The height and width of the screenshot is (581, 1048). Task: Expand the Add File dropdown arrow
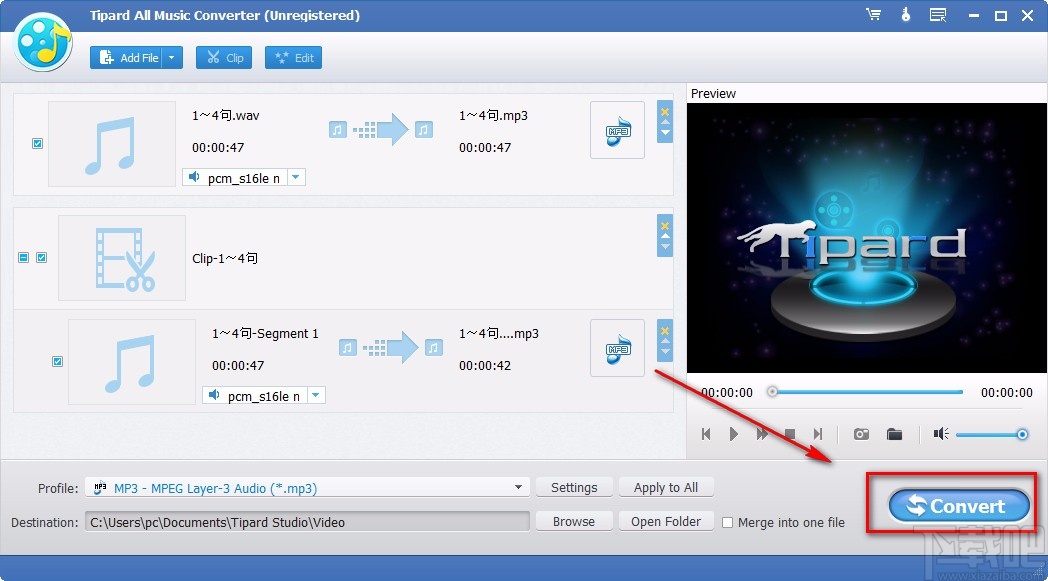pyautogui.click(x=172, y=57)
